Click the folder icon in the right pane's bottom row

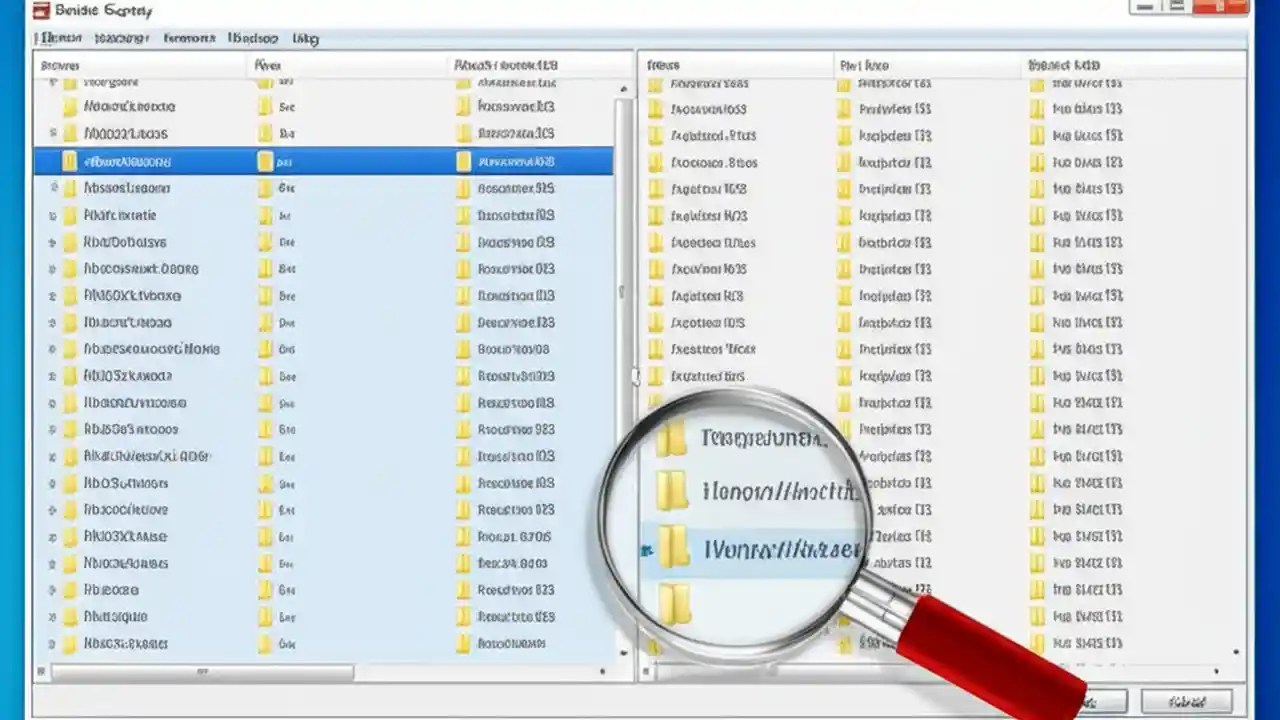click(1036, 644)
